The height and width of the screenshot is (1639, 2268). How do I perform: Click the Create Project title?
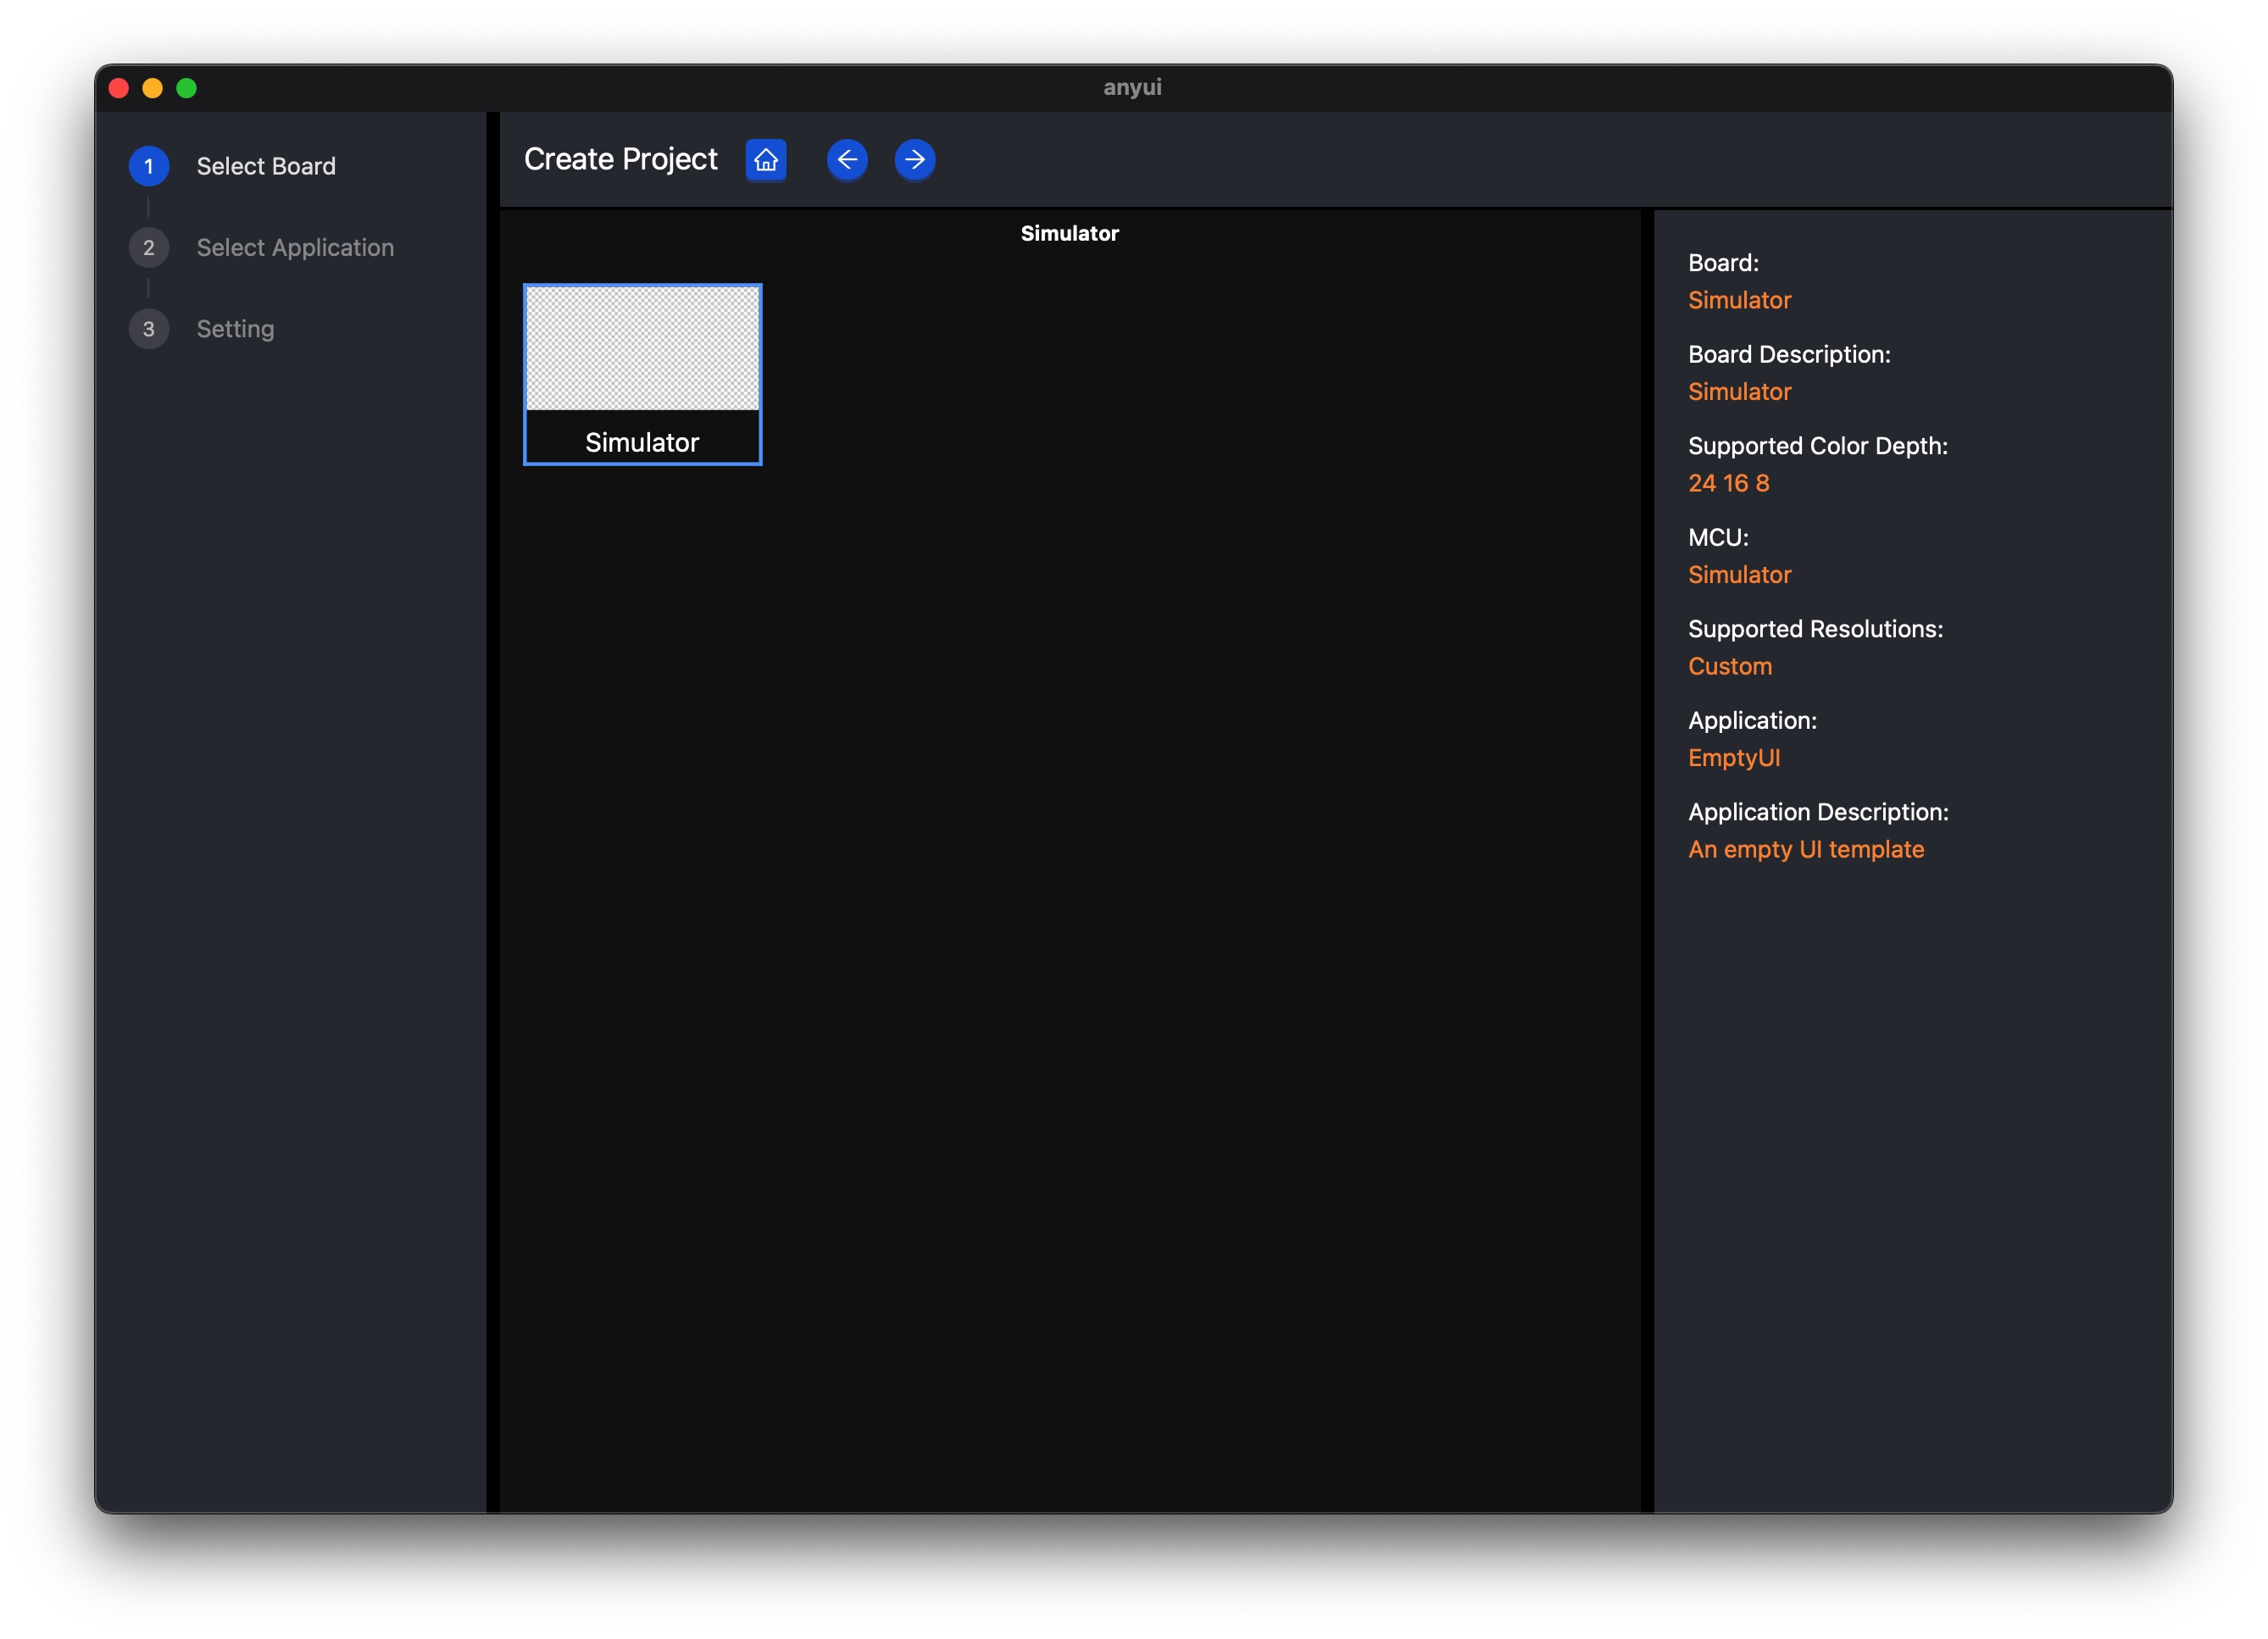click(x=620, y=159)
